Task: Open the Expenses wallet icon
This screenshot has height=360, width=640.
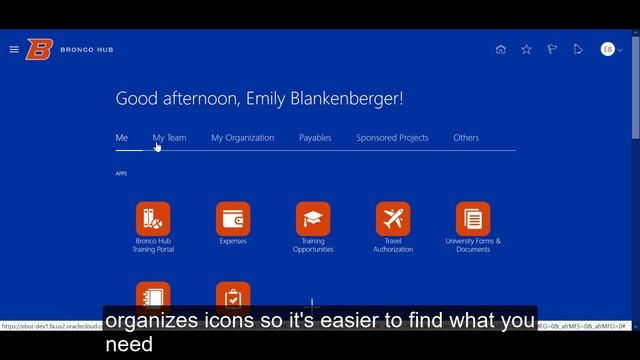Action: pyautogui.click(x=233, y=219)
